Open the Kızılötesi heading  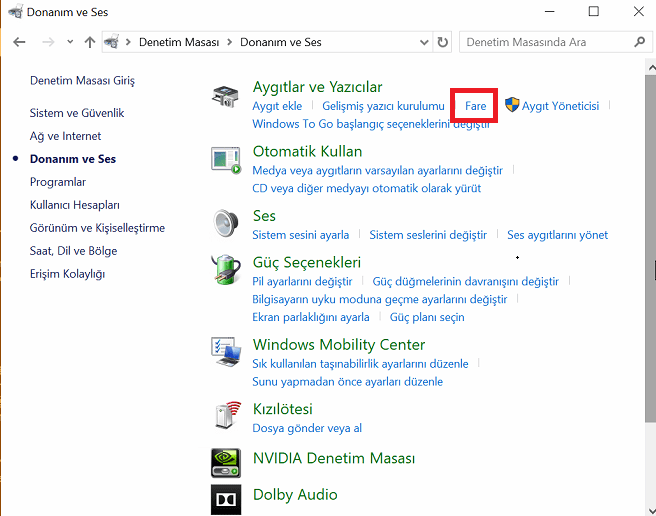coord(282,409)
